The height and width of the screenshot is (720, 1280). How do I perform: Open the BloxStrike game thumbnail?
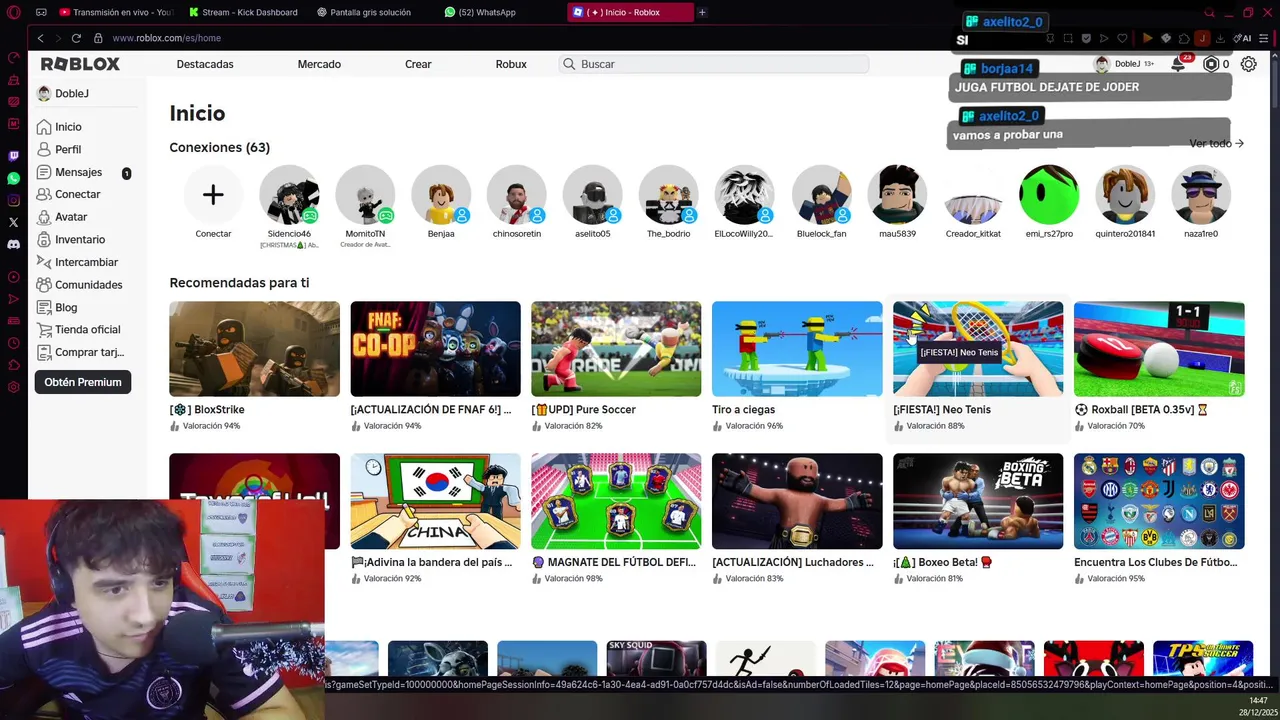(254, 349)
